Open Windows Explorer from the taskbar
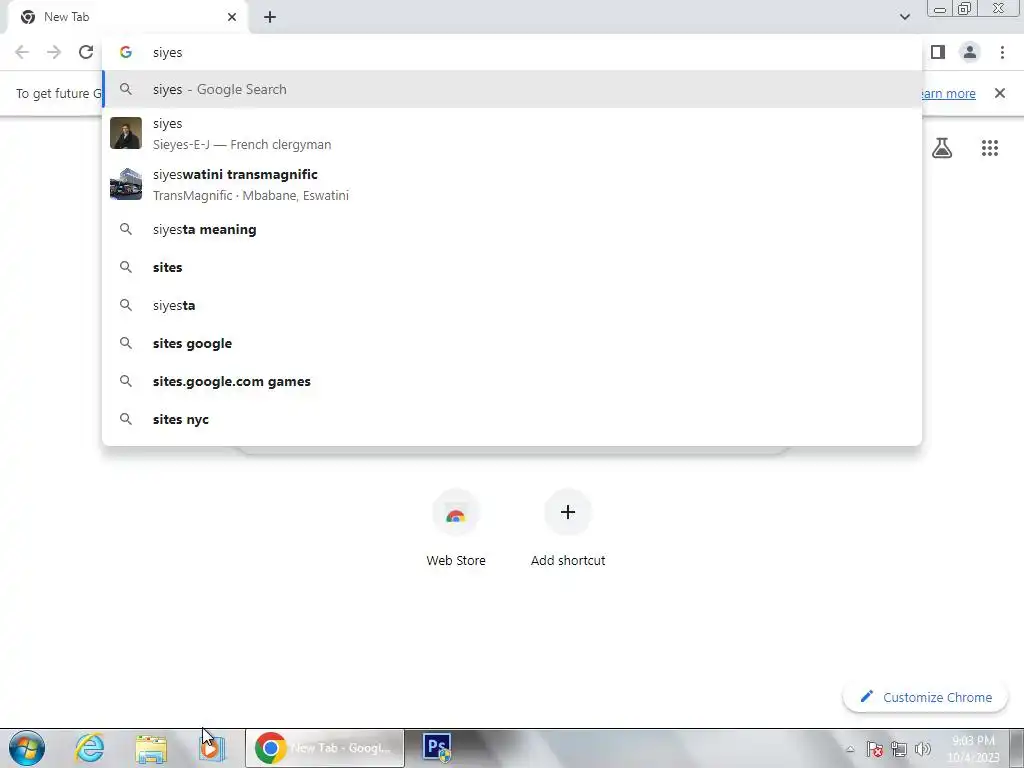1024x768 pixels. (x=151, y=748)
